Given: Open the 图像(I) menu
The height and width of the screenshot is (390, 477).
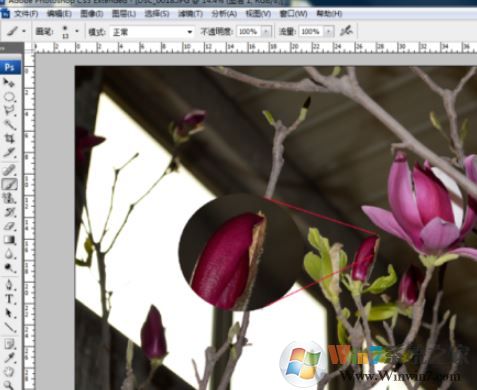Looking at the screenshot, I should coord(92,14).
